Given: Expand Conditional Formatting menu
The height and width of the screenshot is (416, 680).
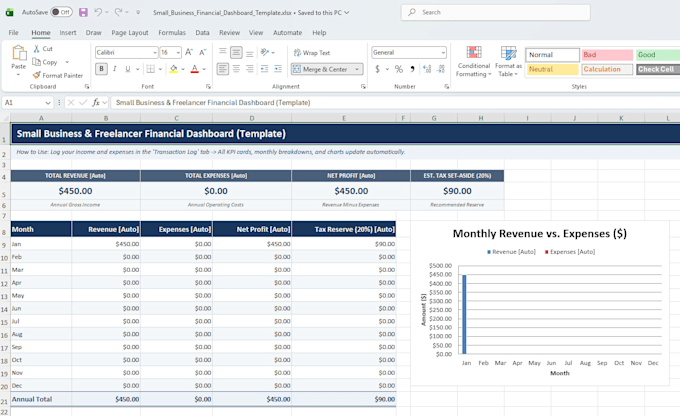Looking at the screenshot, I should [474, 62].
